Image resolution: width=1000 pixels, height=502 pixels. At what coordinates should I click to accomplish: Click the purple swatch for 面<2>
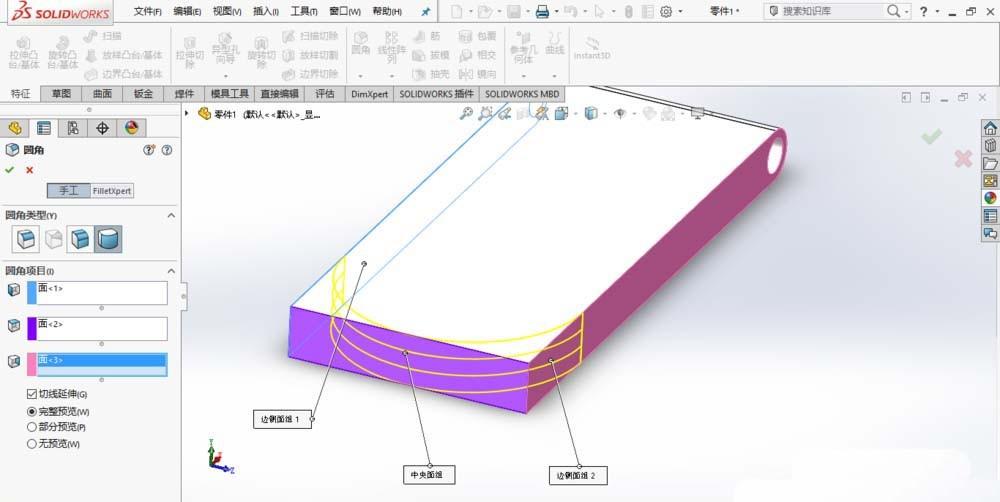click(x=32, y=329)
